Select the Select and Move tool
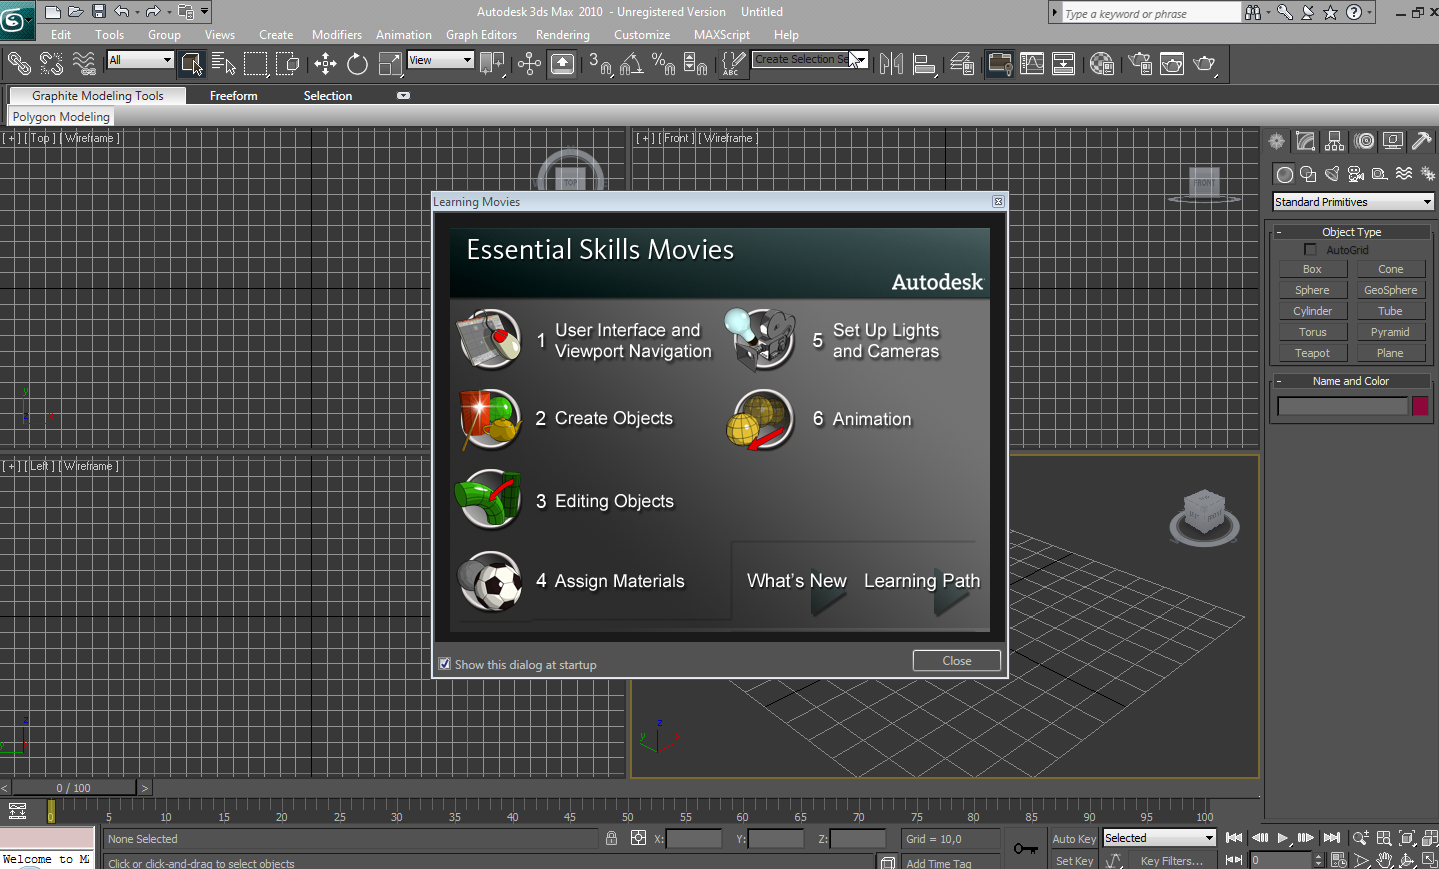The height and width of the screenshot is (869, 1439). tap(325, 65)
